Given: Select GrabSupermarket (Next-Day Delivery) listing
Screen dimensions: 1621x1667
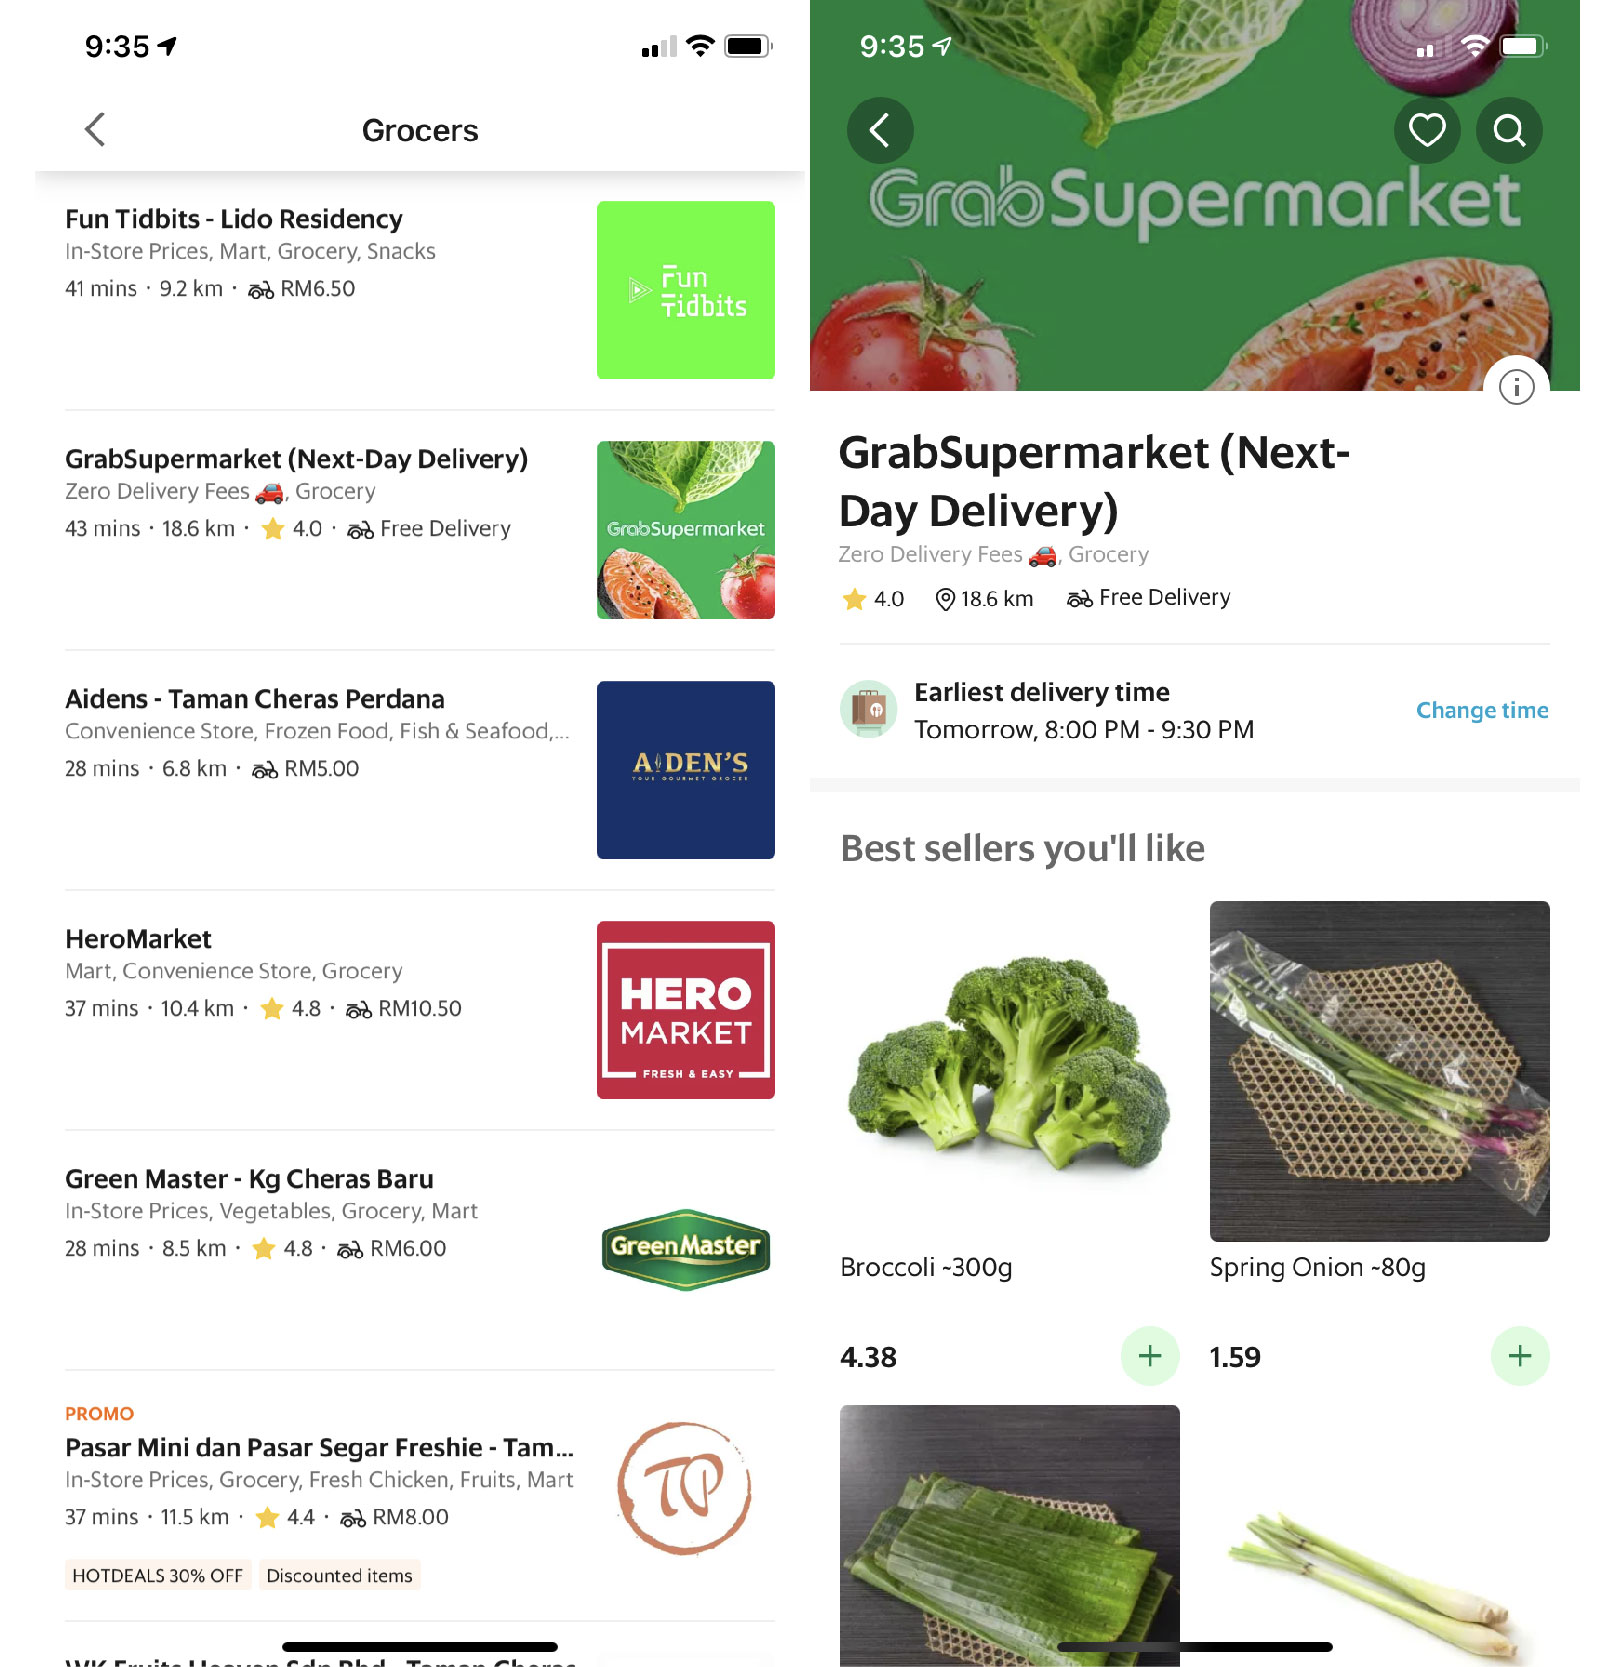Looking at the screenshot, I should tap(420, 530).
